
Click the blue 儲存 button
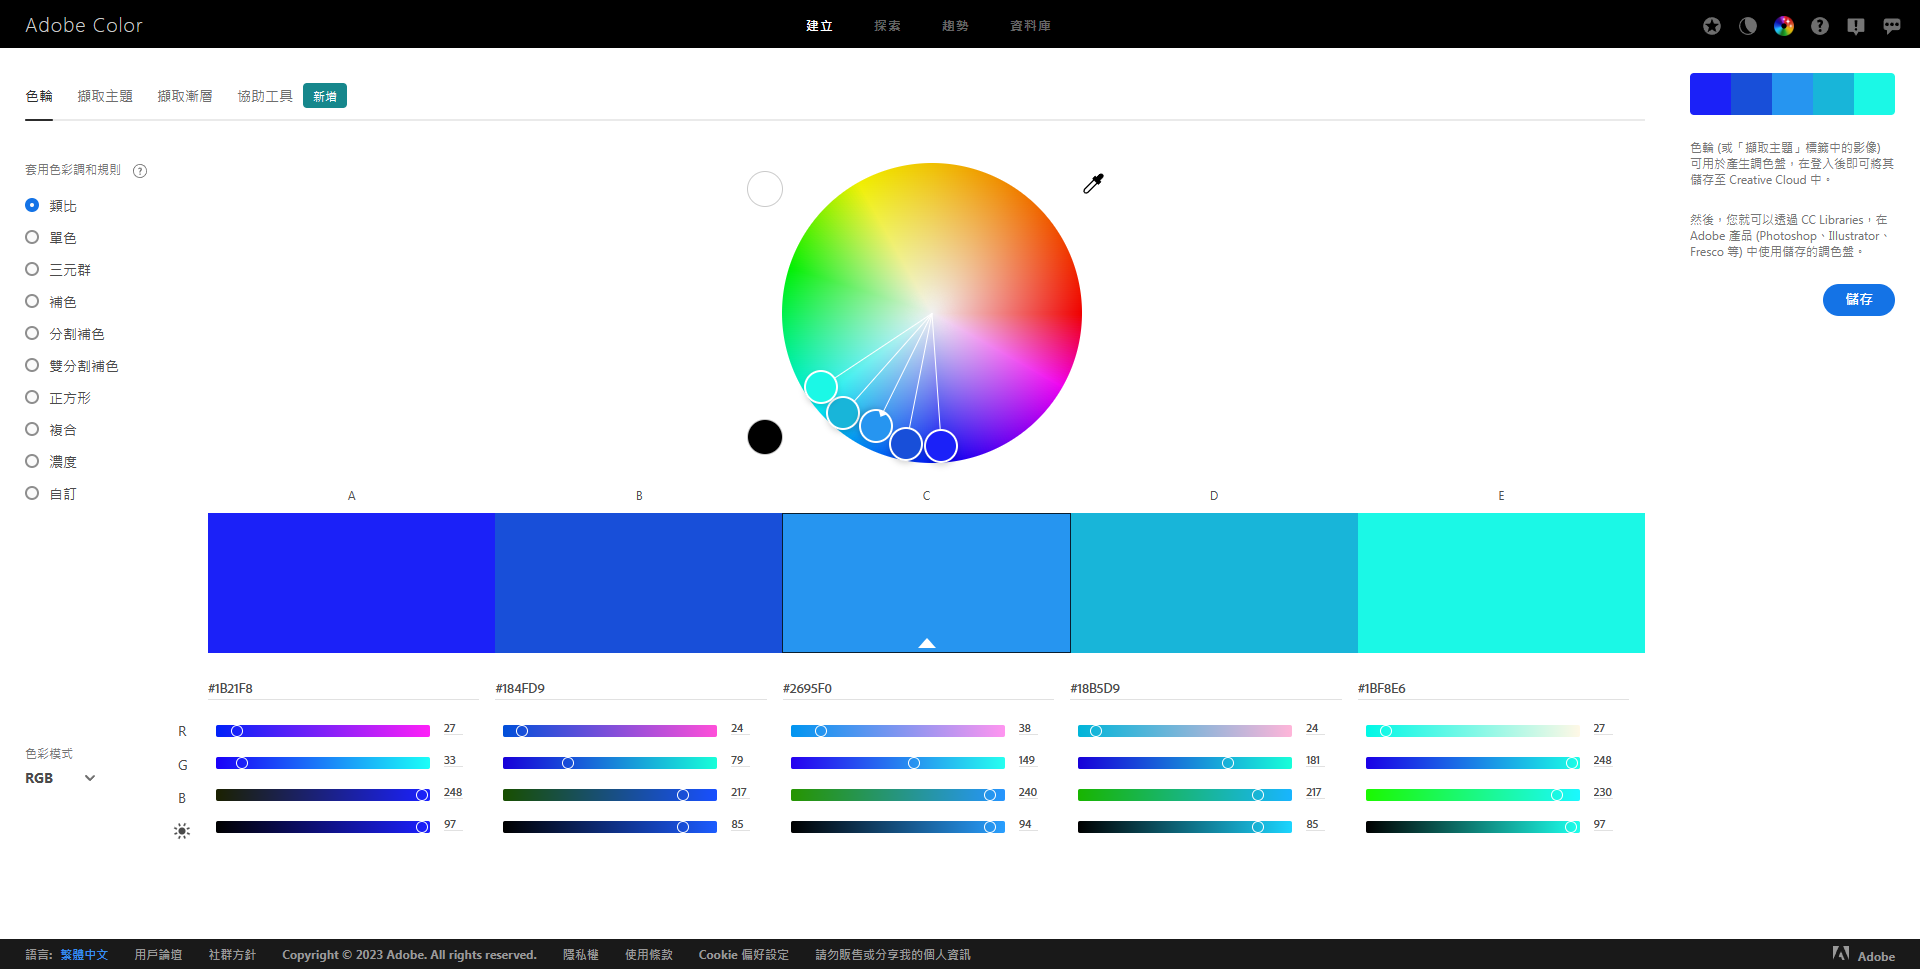pos(1858,300)
